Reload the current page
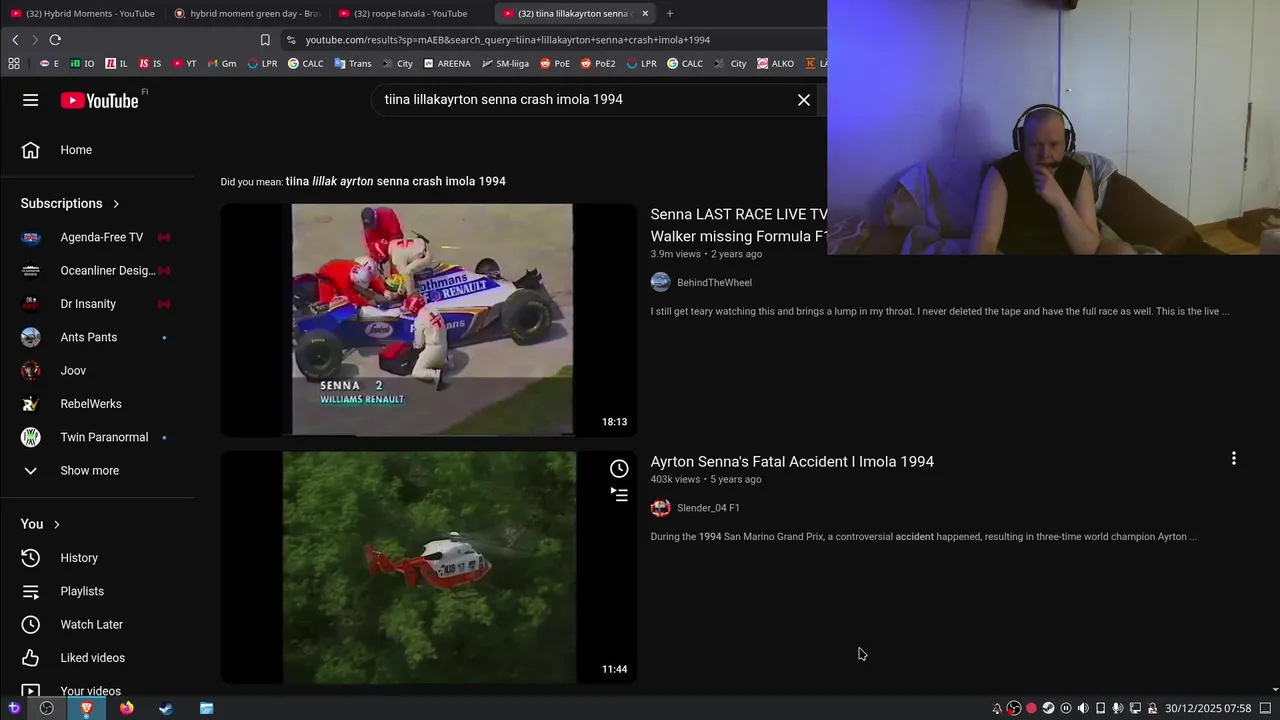1280x720 pixels. pyautogui.click(x=55, y=40)
